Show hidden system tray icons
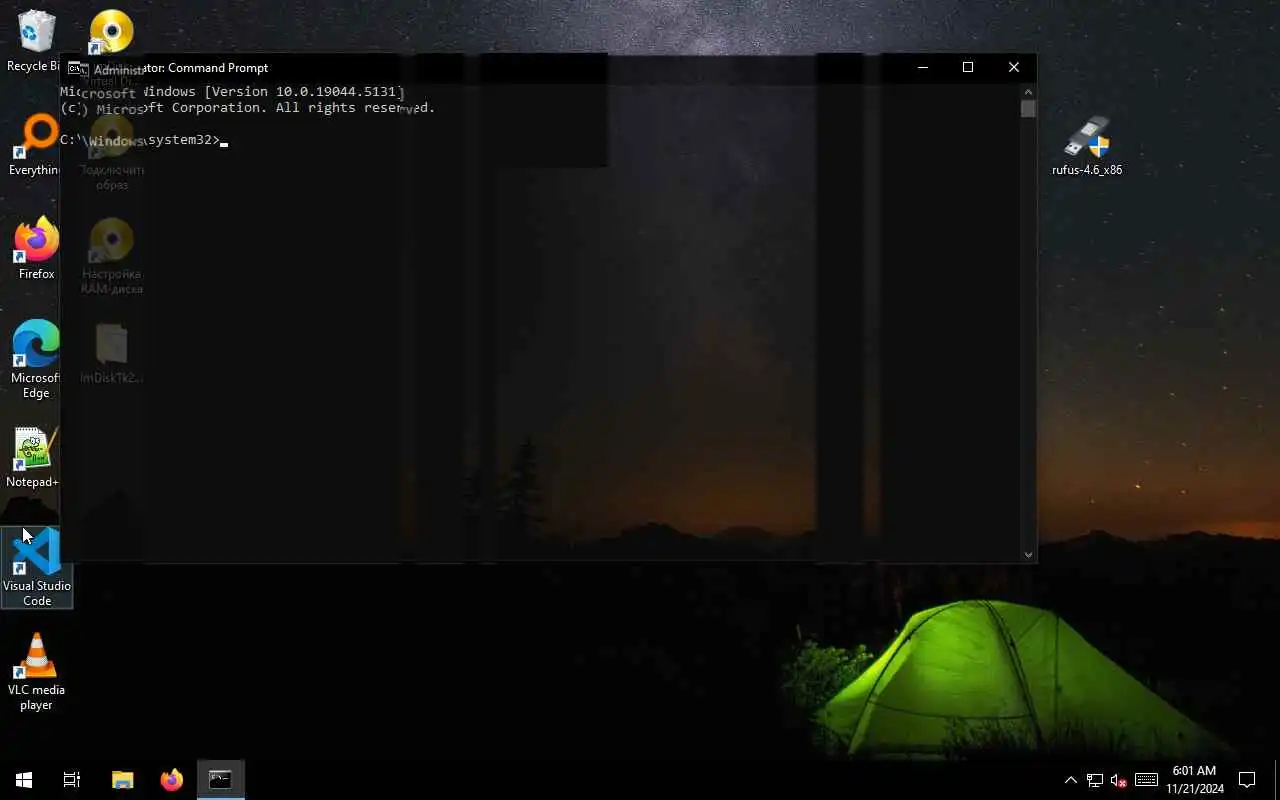 [x=1070, y=780]
